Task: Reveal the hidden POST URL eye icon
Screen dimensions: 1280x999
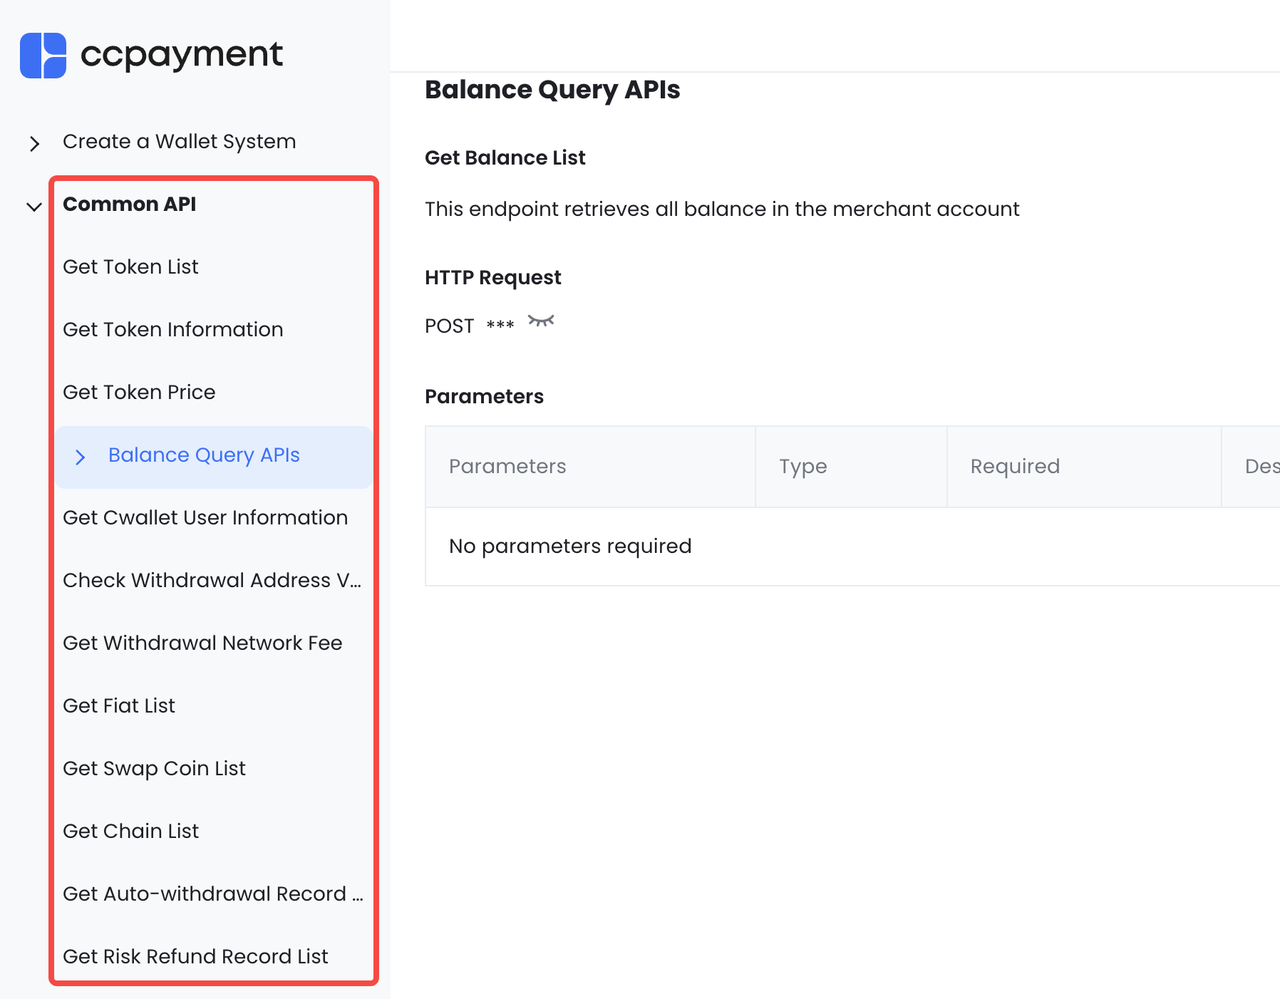Action: click(x=541, y=321)
